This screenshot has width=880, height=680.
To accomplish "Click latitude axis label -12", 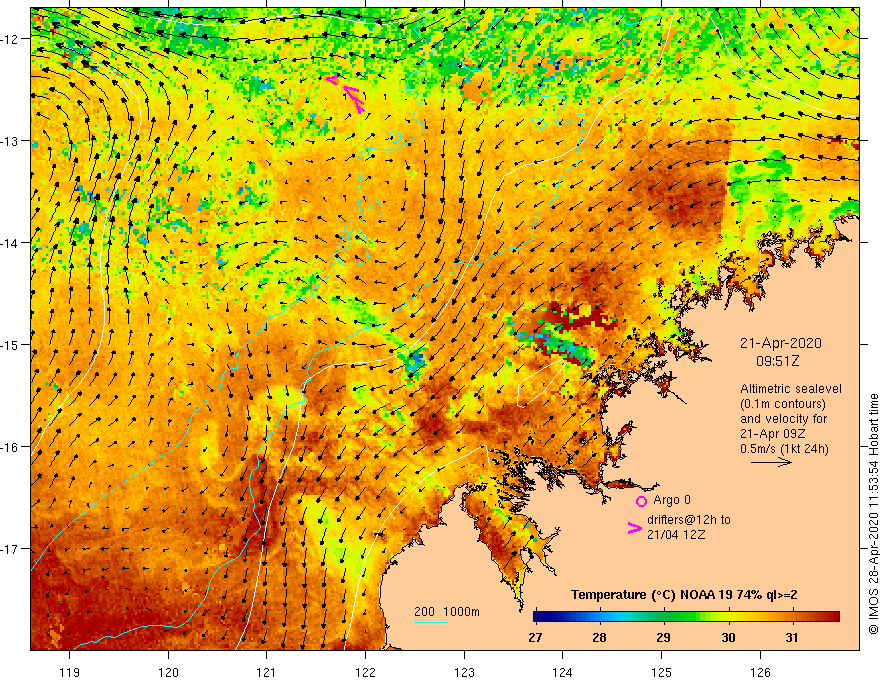I will coord(11,39).
